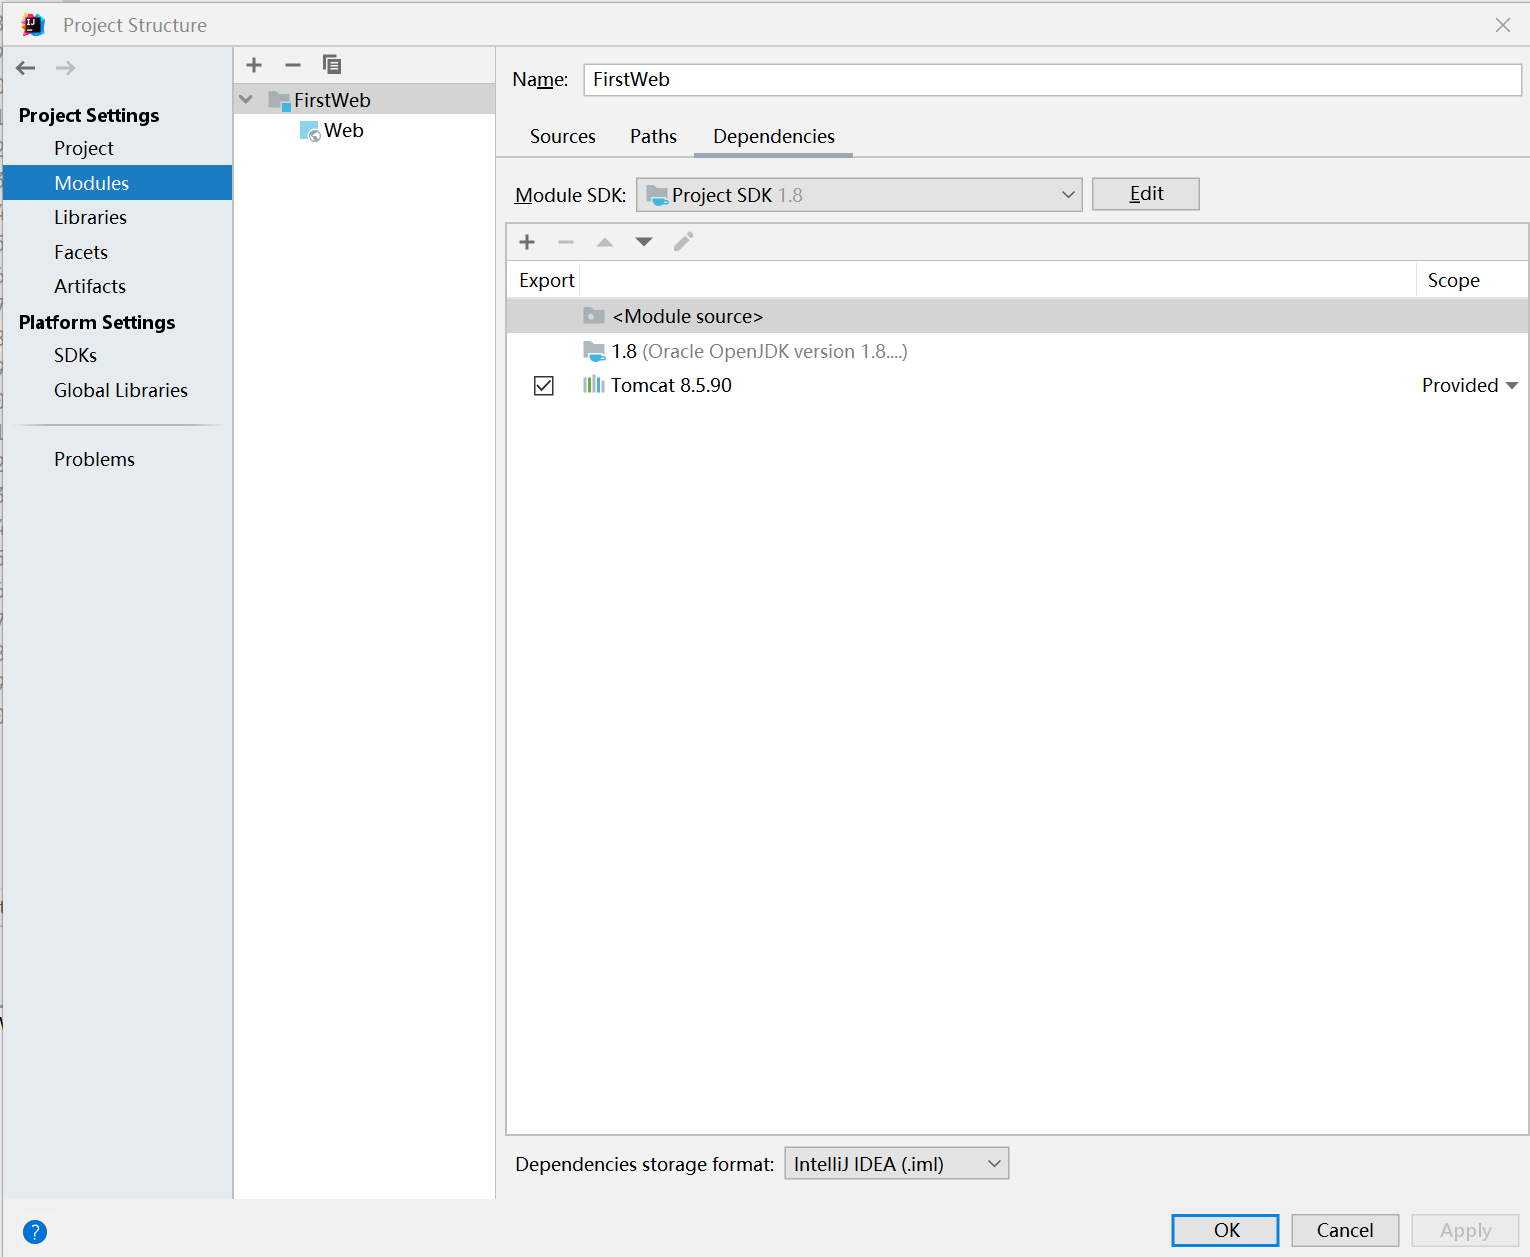Image resolution: width=1530 pixels, height=1257 pixels.
Task: Select the Dependencies tab
Action: [774, 136]
